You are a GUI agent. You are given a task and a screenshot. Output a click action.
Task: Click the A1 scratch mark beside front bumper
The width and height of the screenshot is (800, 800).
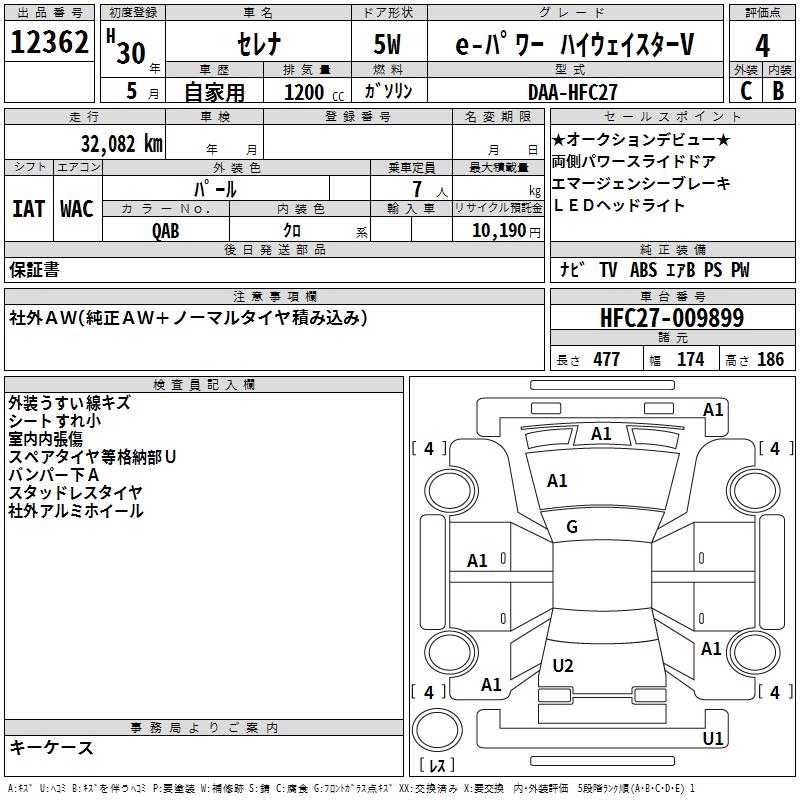pyautogui.click(x=713, y=410)
